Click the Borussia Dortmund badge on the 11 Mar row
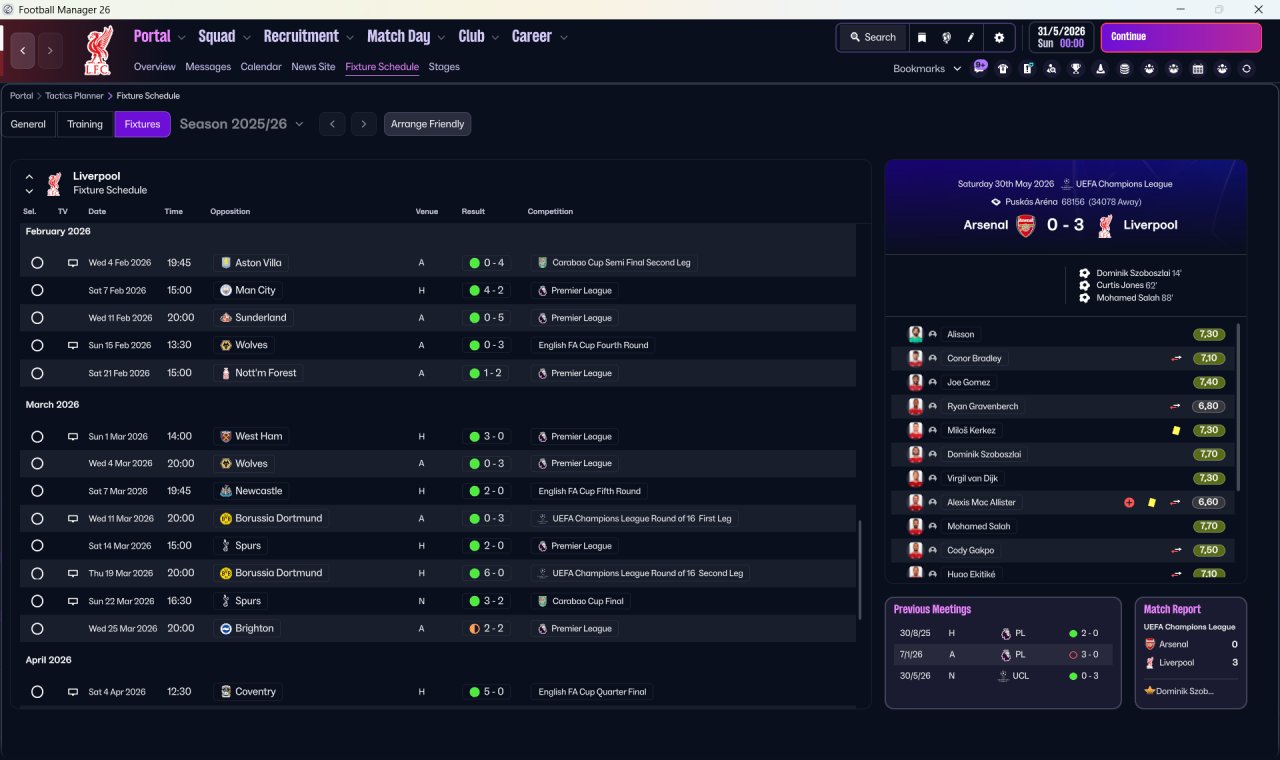The image size is (1280, 760). (x=226, y=519)
